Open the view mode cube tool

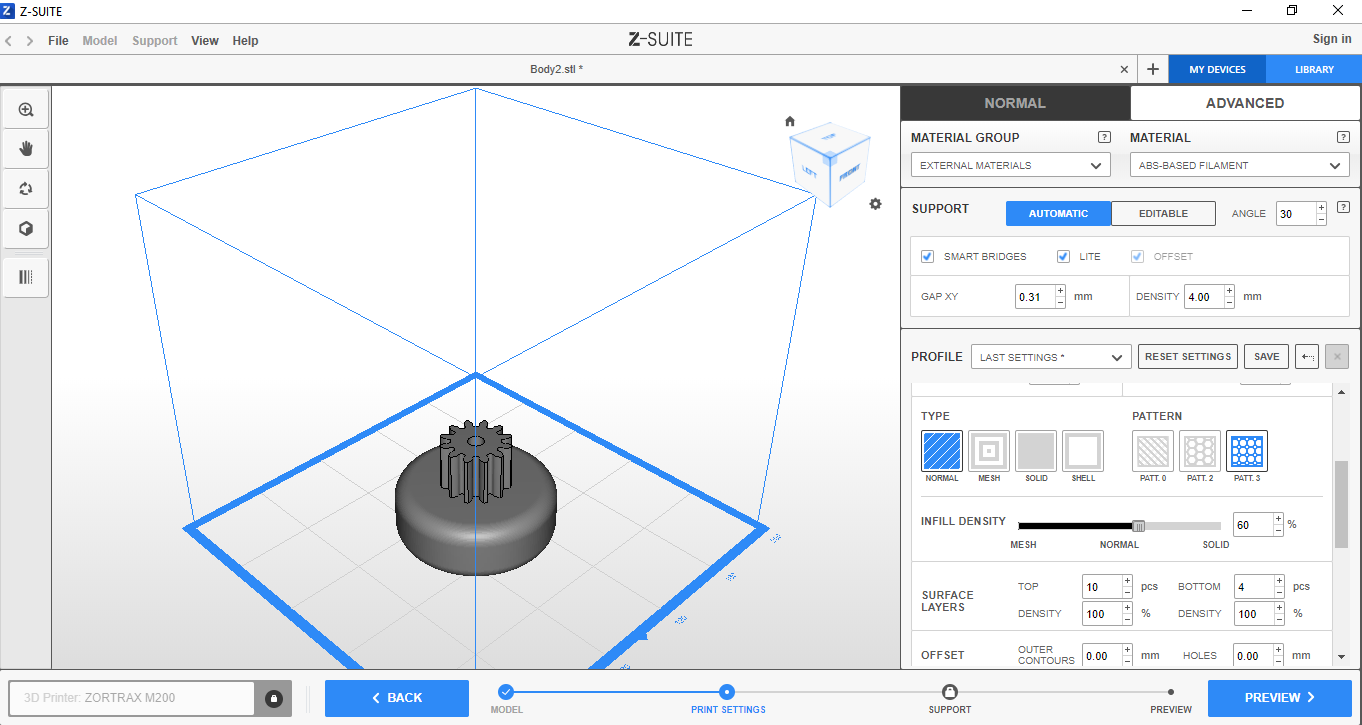click(x=26, y=229)
